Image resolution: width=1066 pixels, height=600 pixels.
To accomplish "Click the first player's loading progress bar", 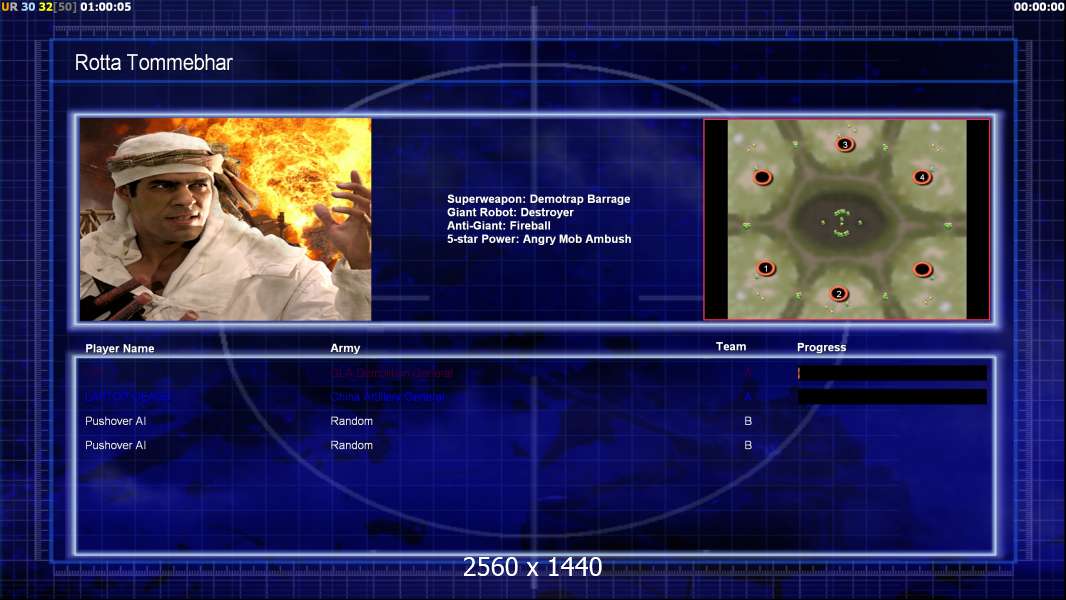I will 892,373.
